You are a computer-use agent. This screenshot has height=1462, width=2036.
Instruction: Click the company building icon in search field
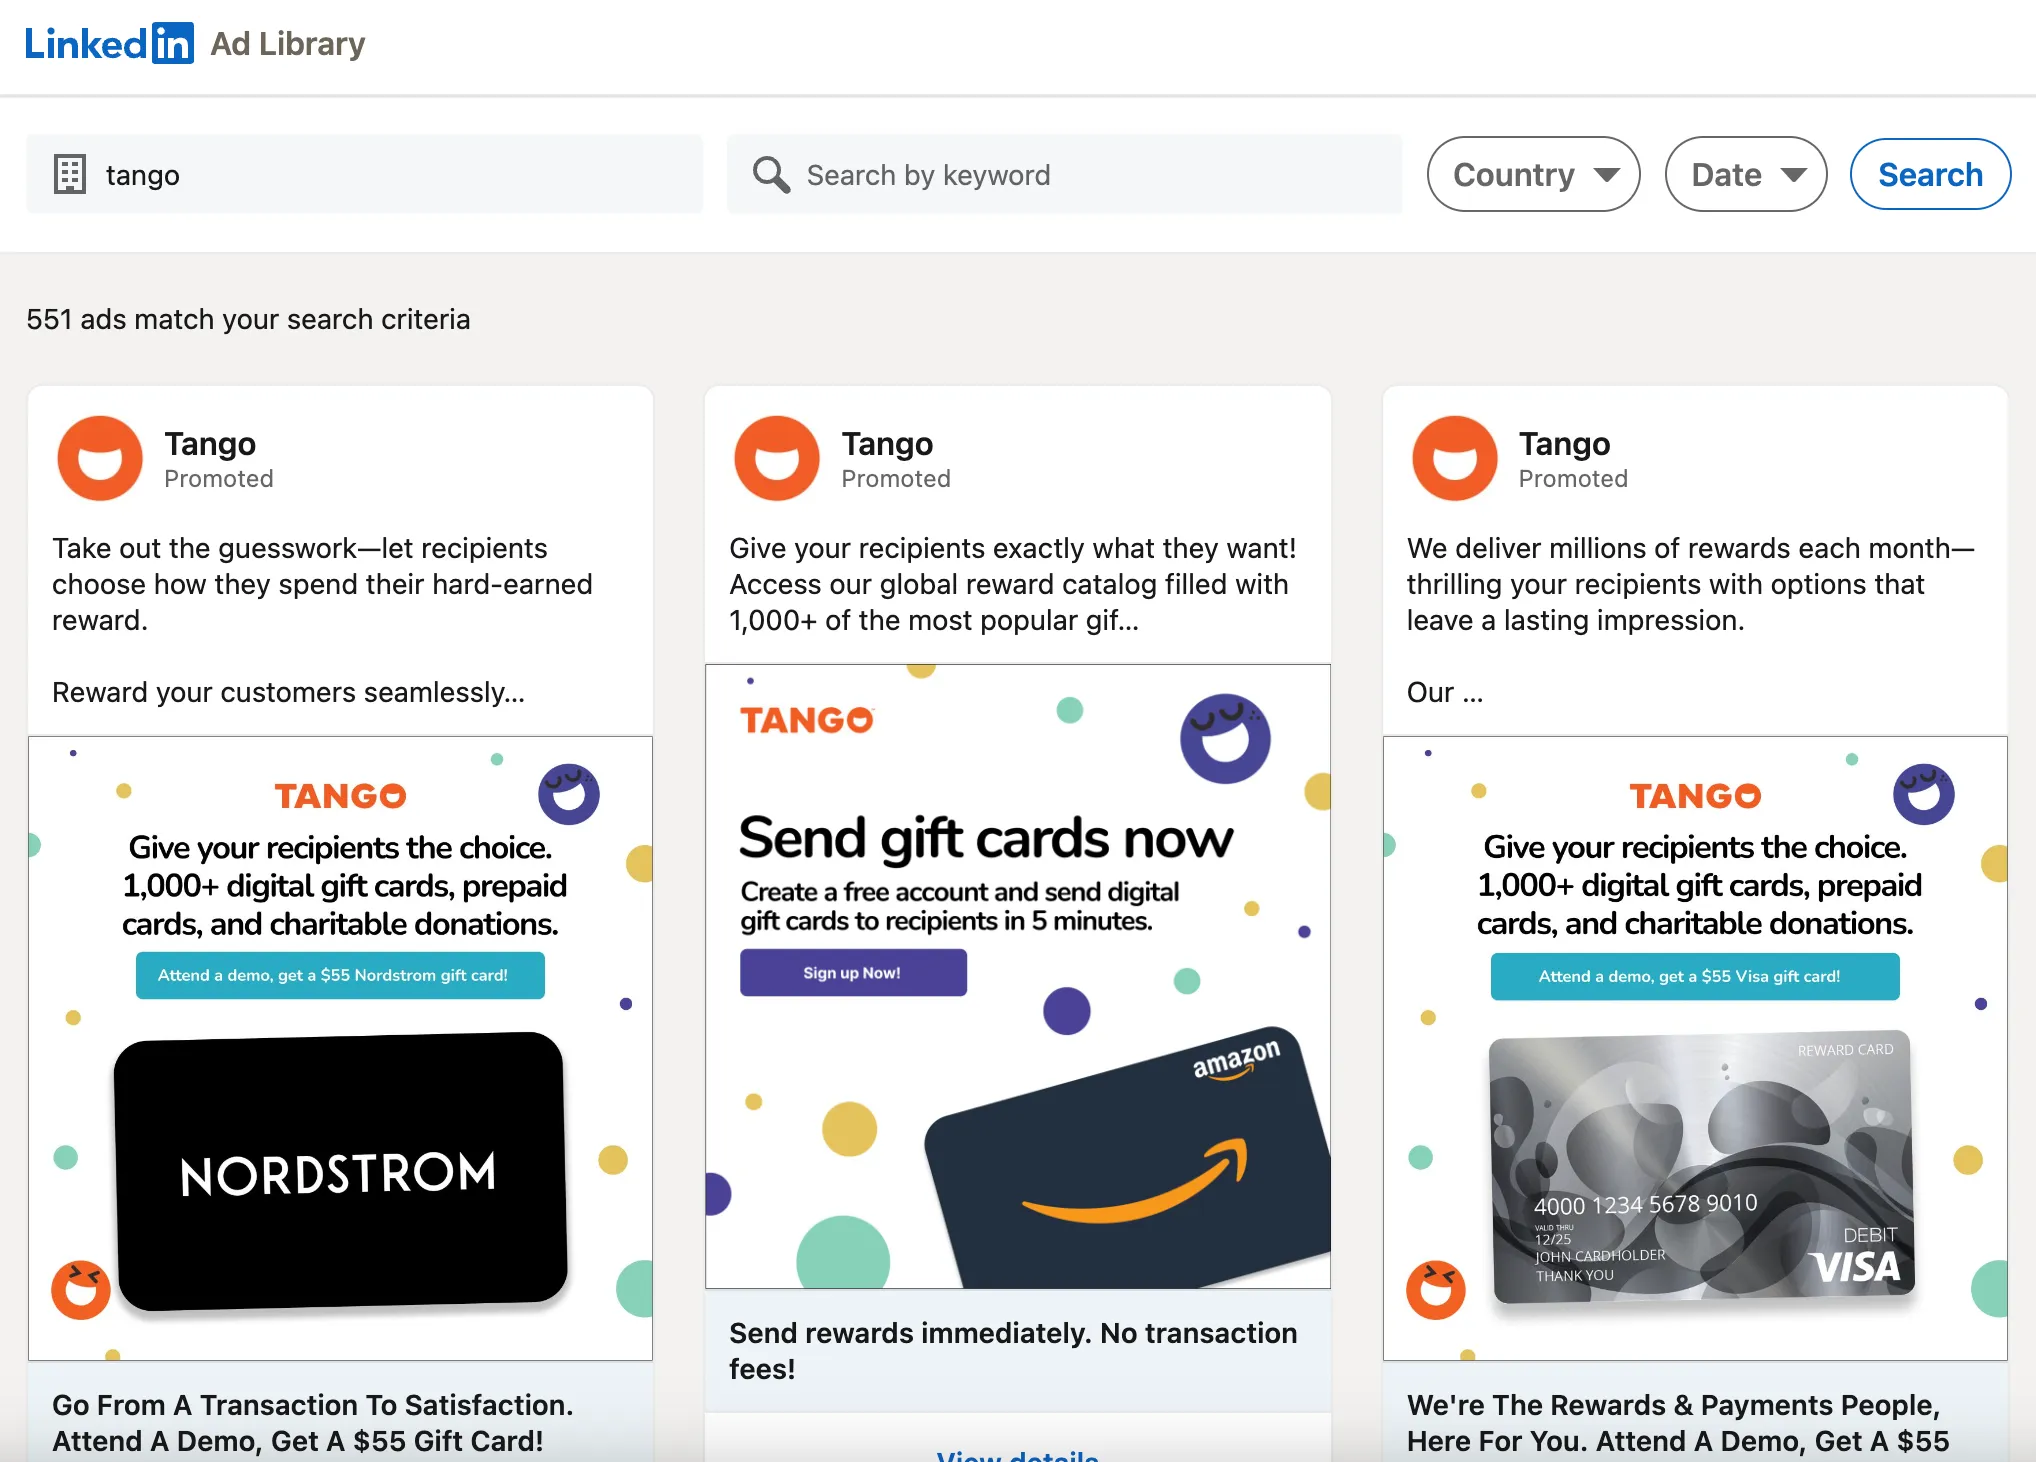coord(70,175)
